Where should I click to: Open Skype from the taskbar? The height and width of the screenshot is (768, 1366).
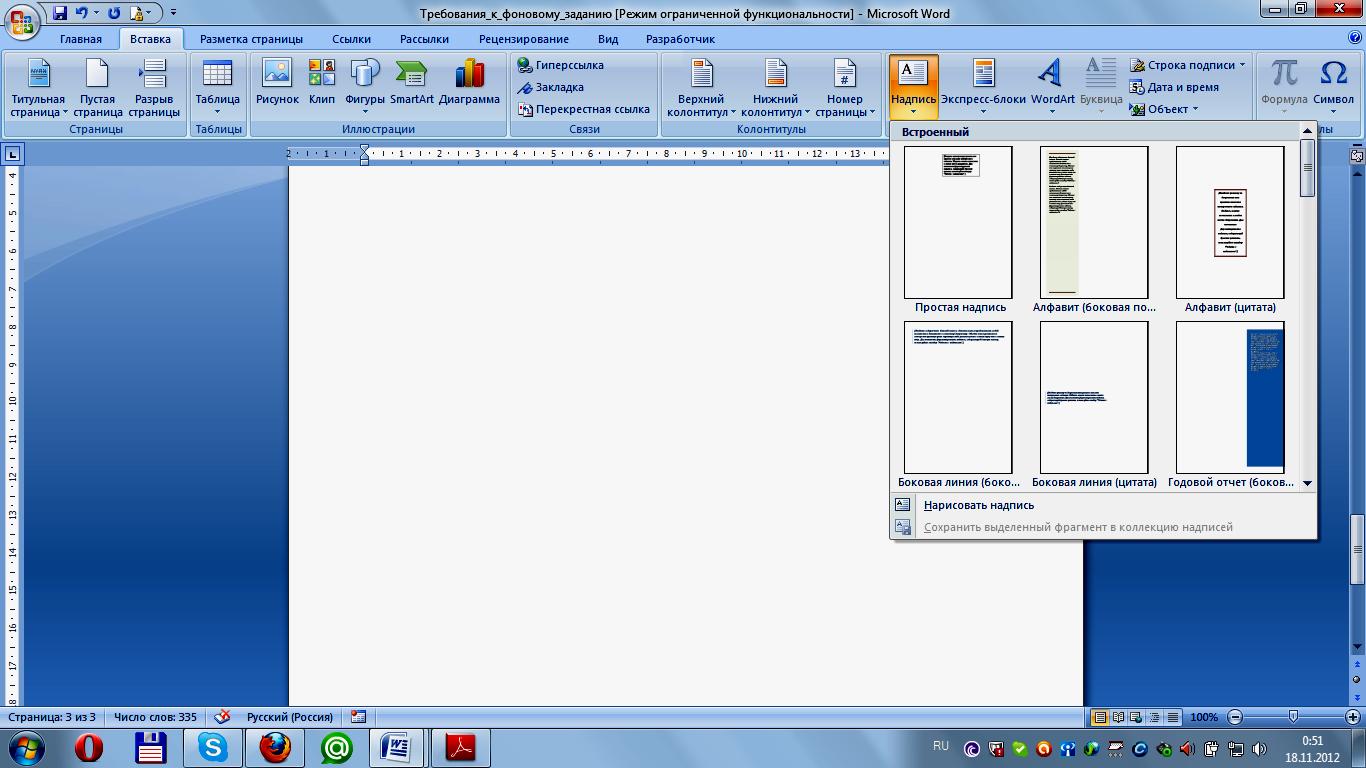click(213, 747)
